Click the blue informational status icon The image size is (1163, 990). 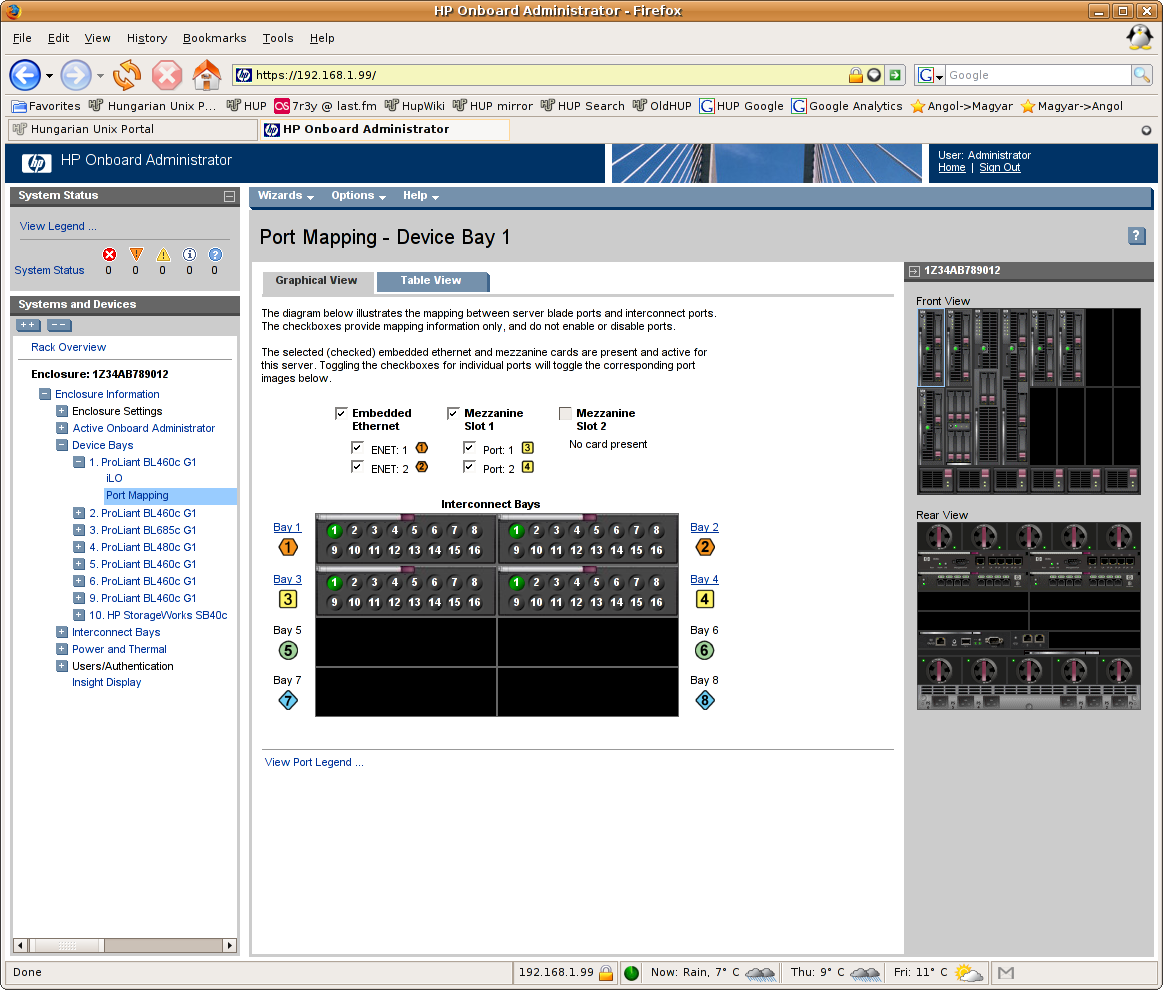189,254
